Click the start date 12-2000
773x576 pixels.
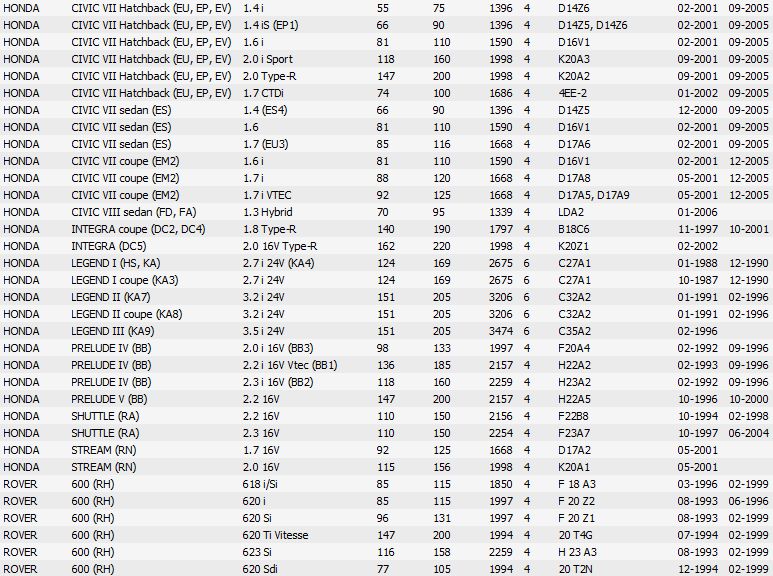[x=697, y=110]
